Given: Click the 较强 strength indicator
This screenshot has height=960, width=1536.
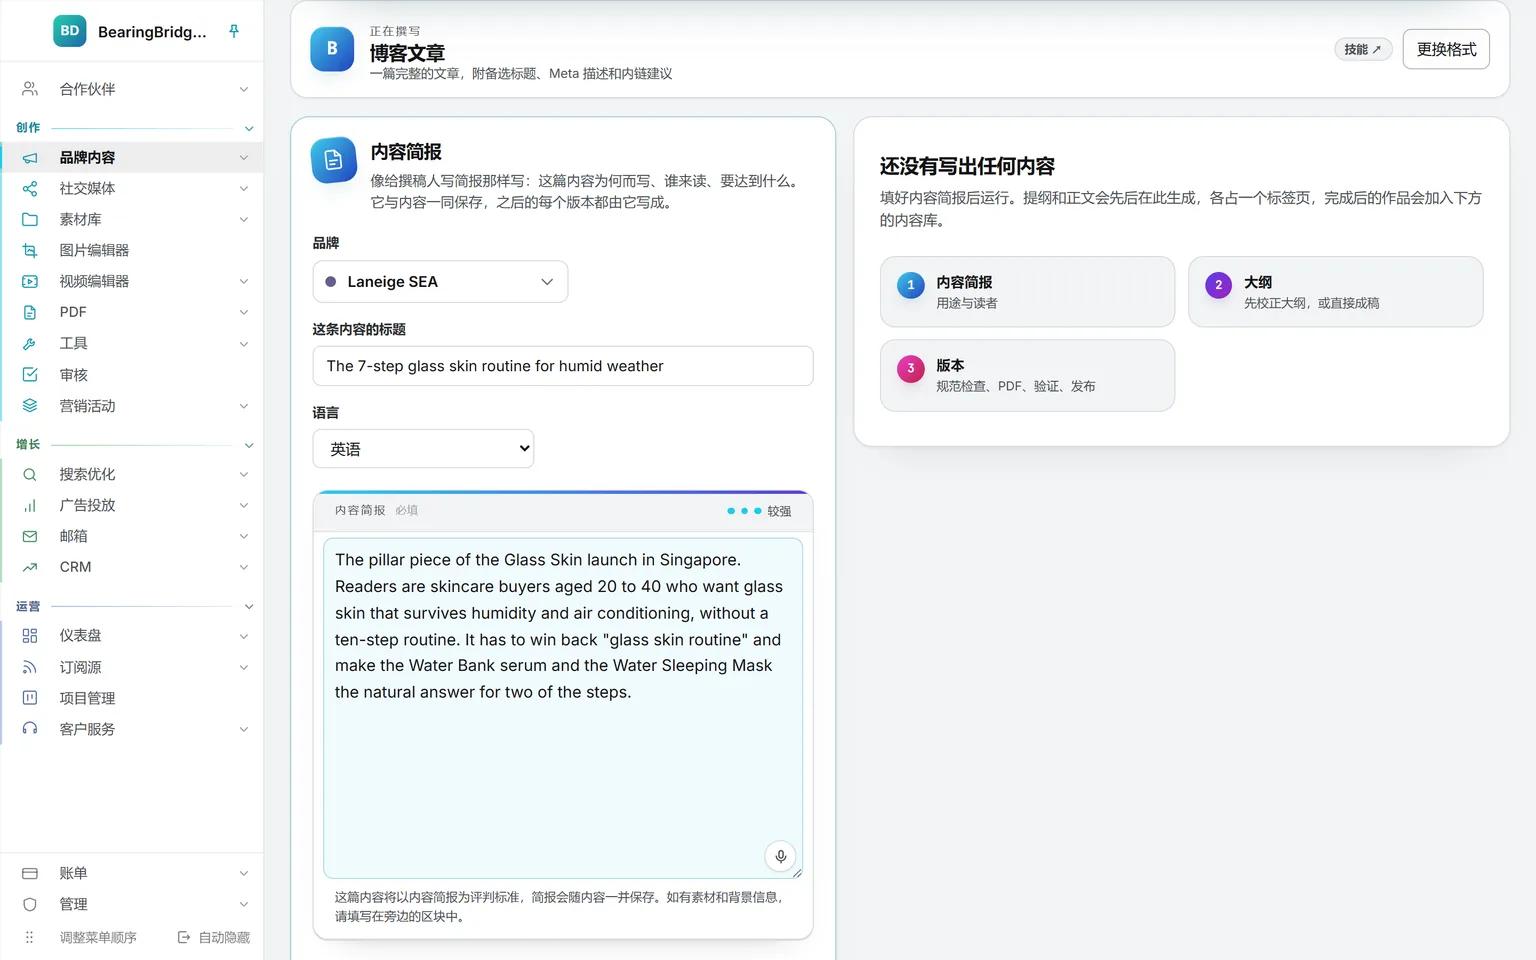Looking at the screenshot, I should [x=759, y=511].
